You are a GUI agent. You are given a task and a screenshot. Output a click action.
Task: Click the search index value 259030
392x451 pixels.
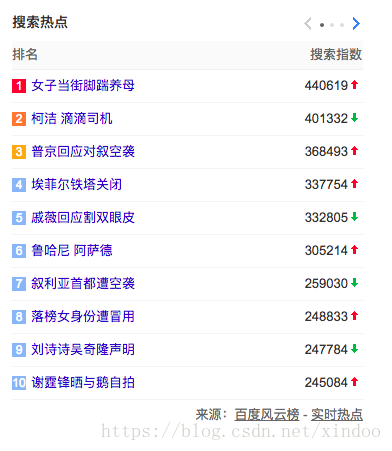click(x=326, y=284)
